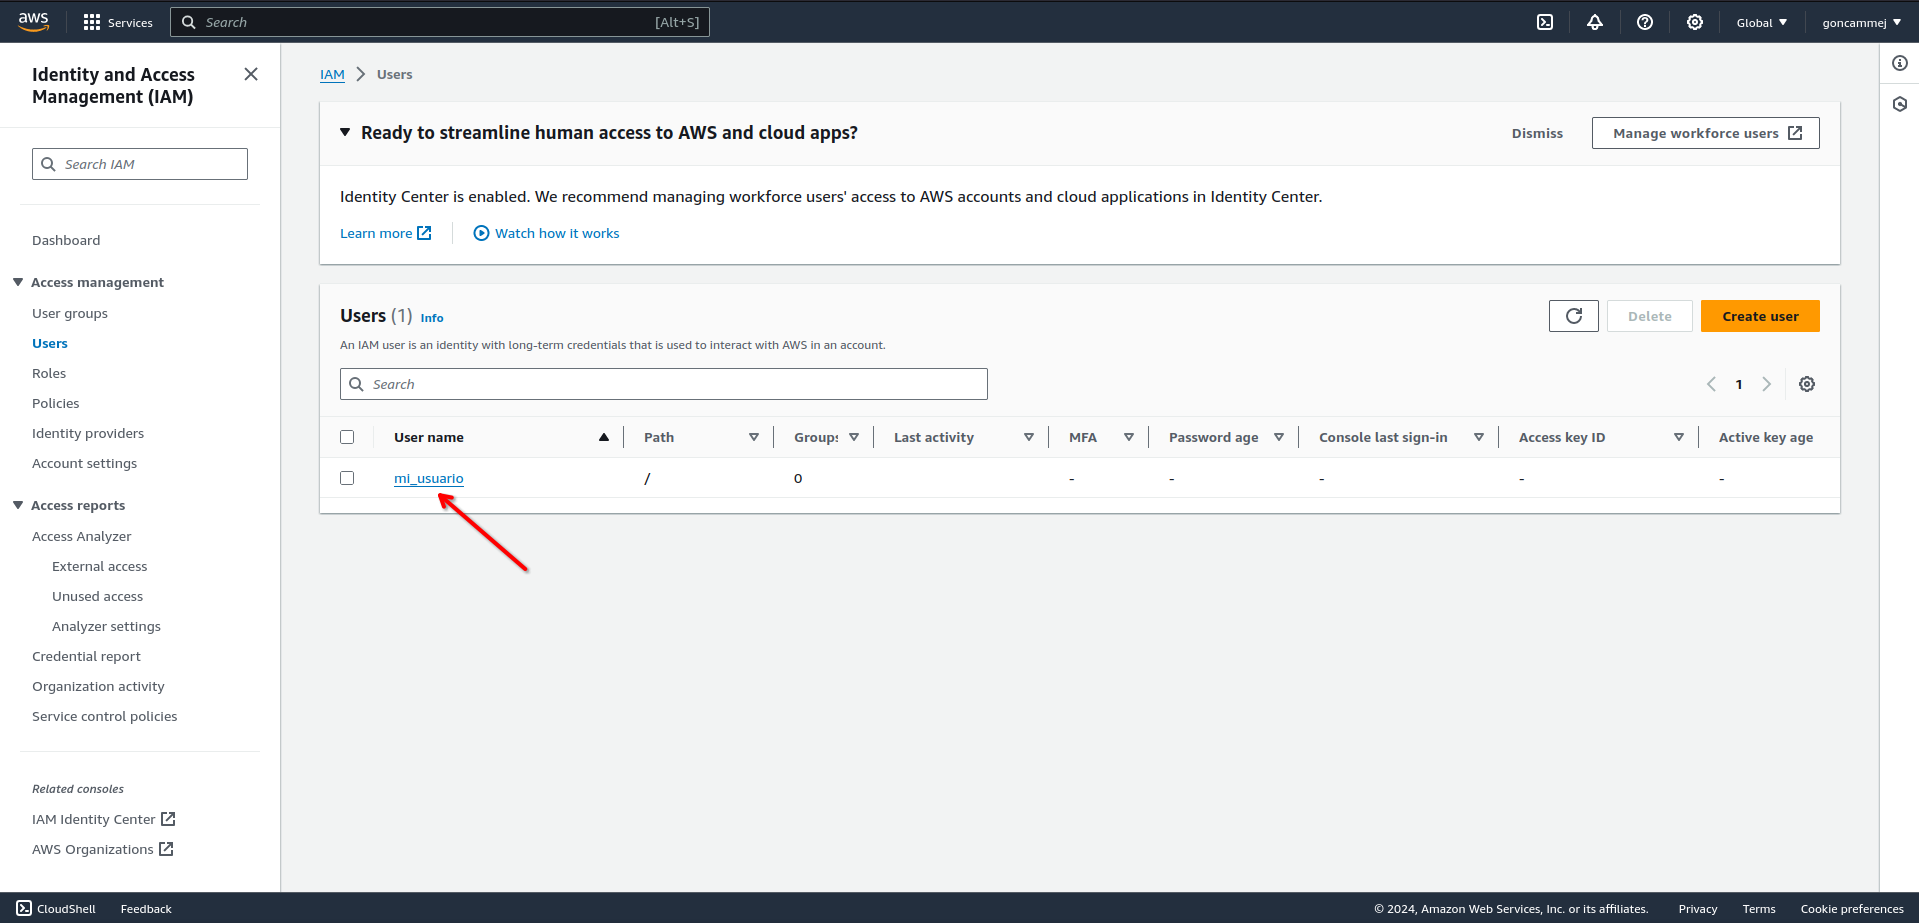Click the AWS logo home icon
This screenshot has height=923, width=1919.
click(x=33, y=22)
